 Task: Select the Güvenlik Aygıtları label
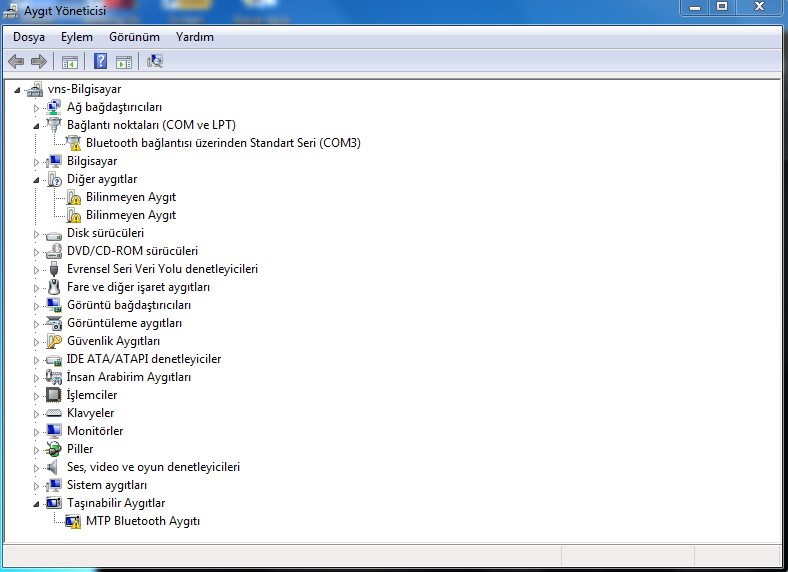point(113,341)
